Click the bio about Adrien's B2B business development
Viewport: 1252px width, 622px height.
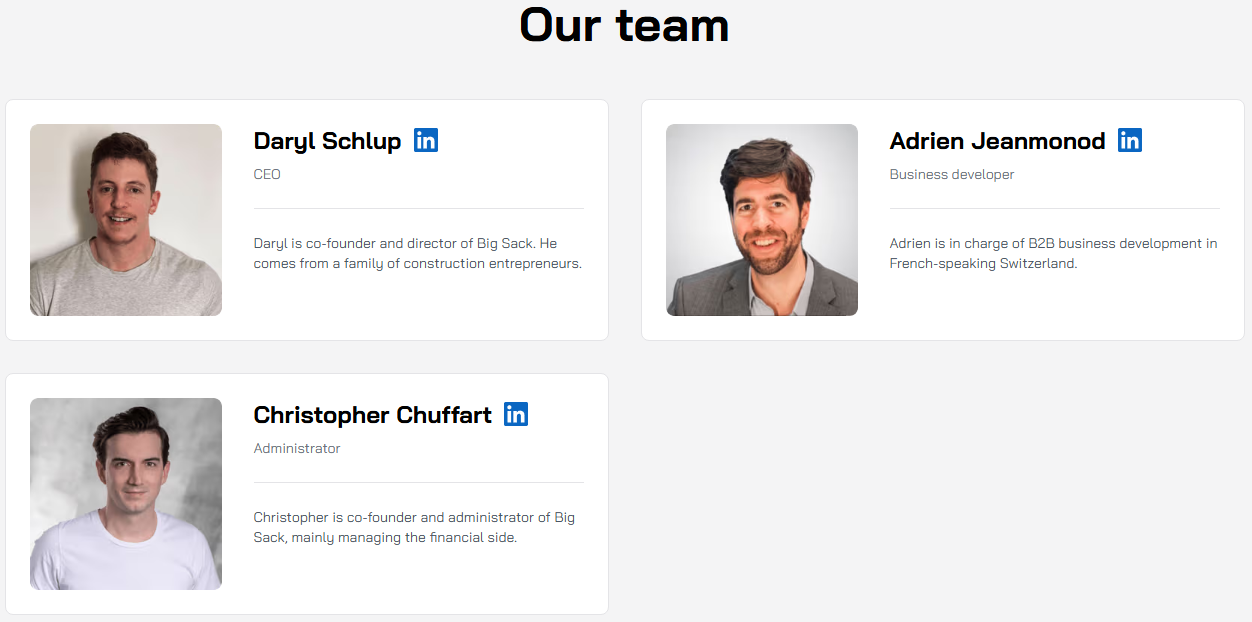pos(1053,254)
